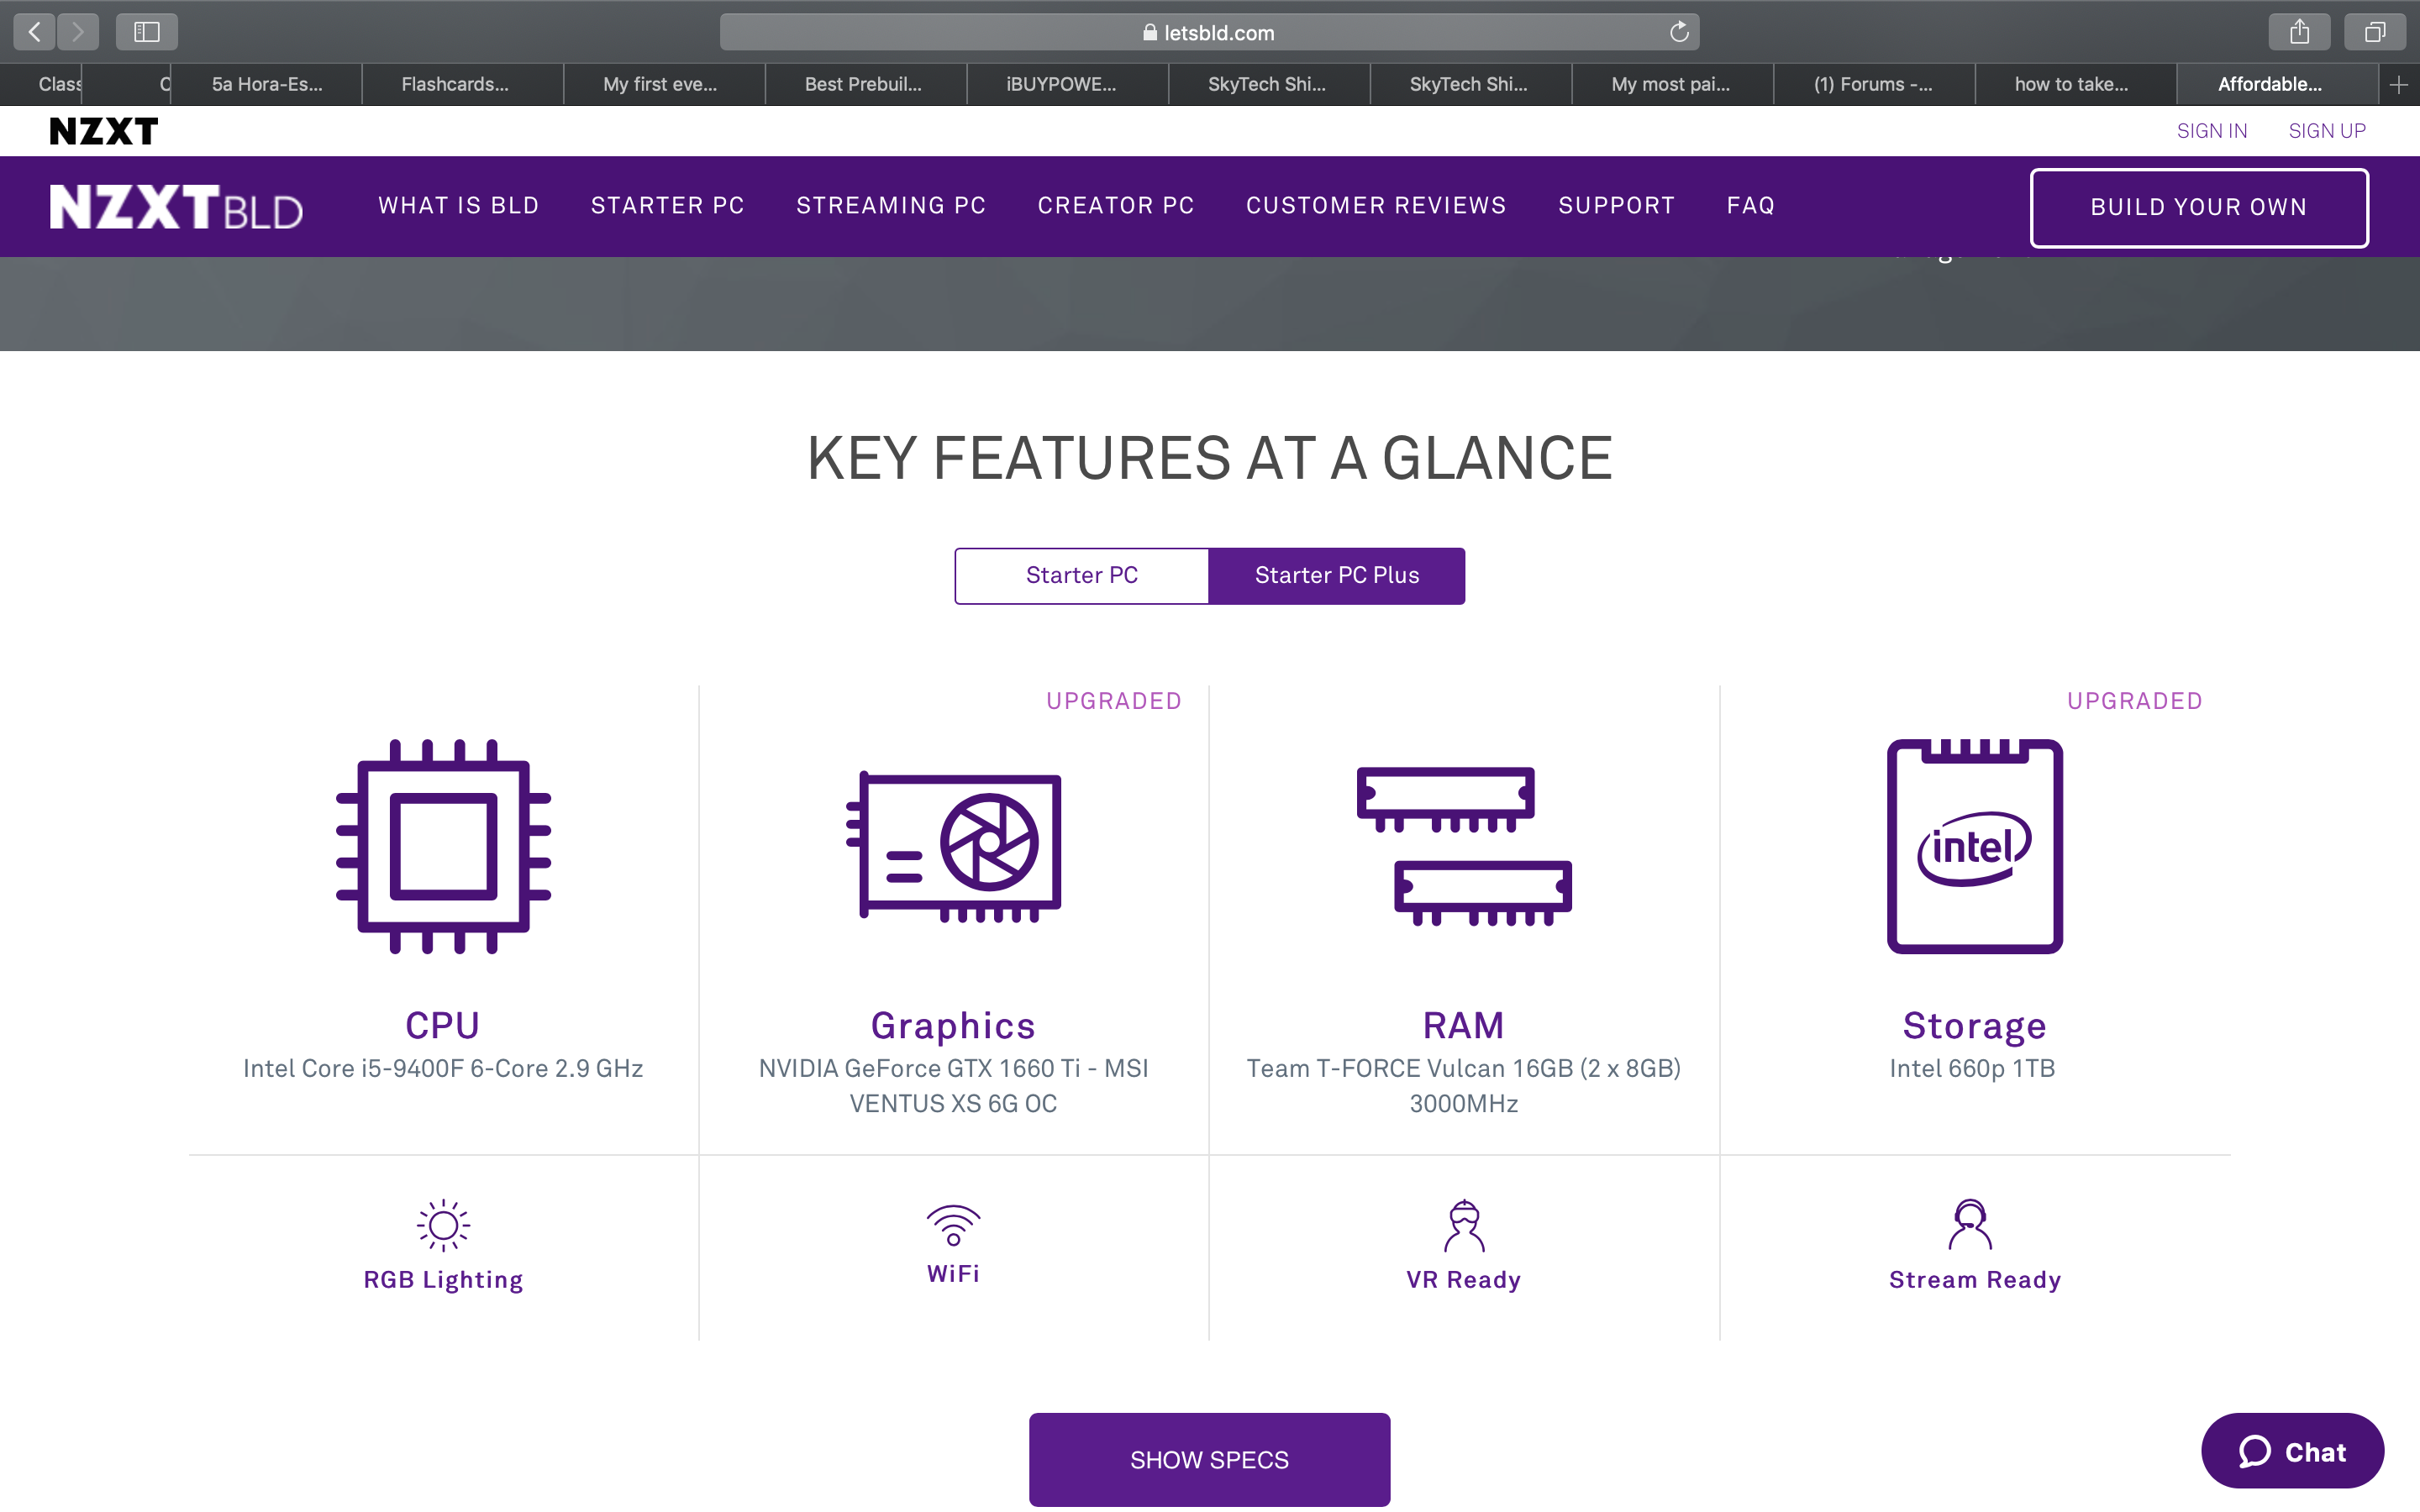Click the Intel storage drive icon
The height and width of the screenshot is (1512, 2420).
1974,846
